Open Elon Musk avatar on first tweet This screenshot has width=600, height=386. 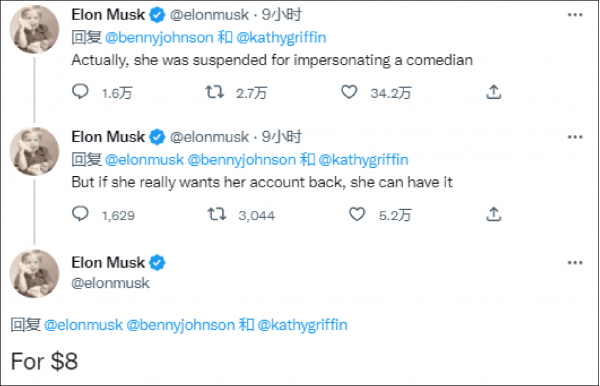tap(34, 29)
